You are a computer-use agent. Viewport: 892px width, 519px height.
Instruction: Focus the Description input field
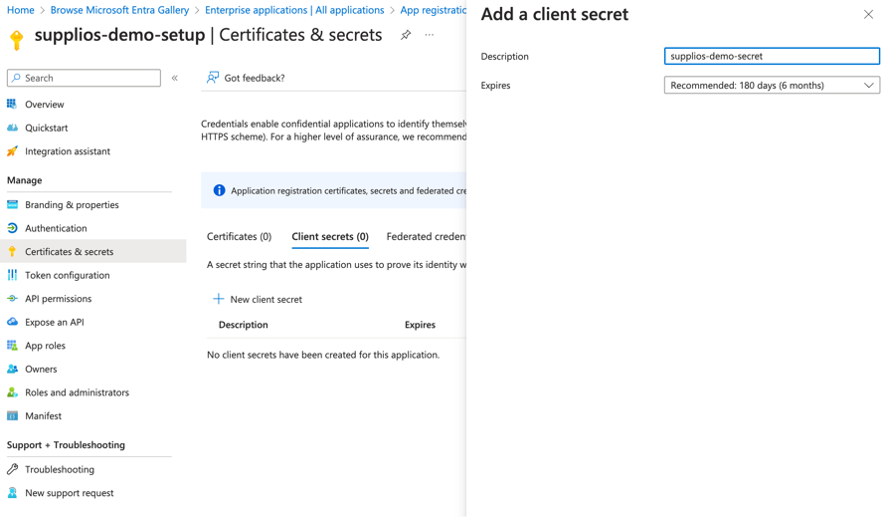click(x=771, y=56)
